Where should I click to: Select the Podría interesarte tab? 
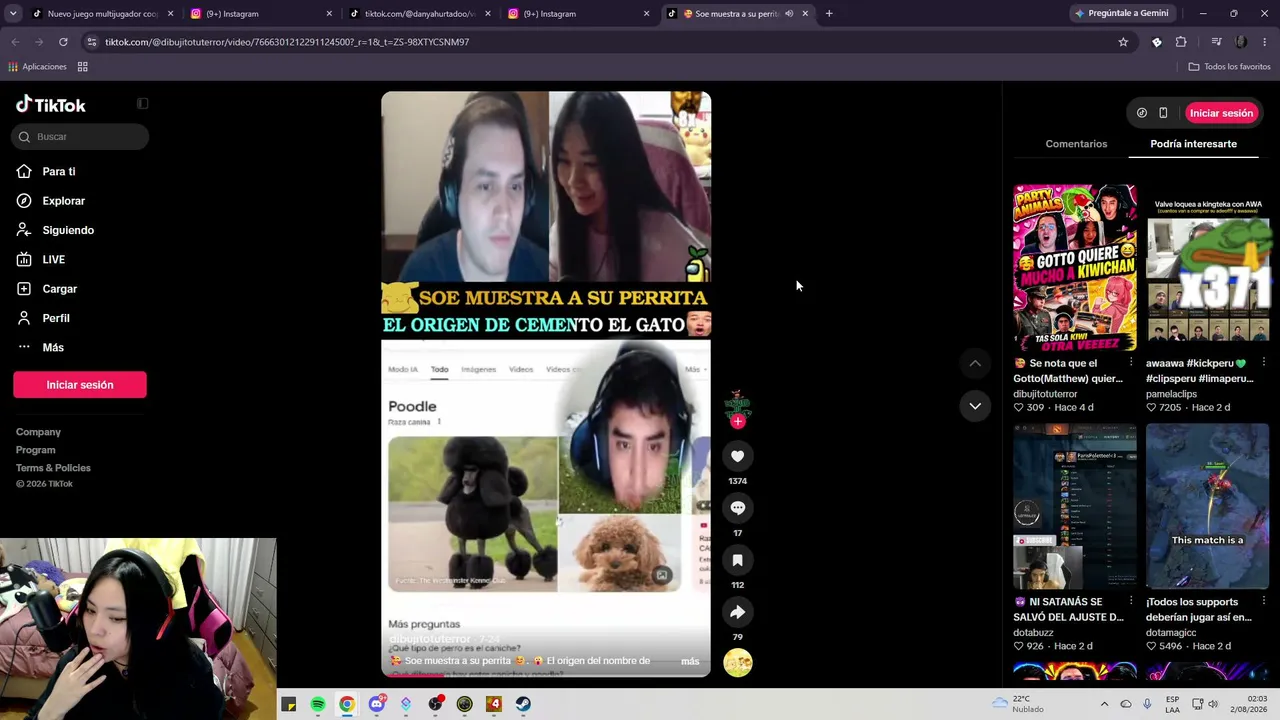point(1193,144)
